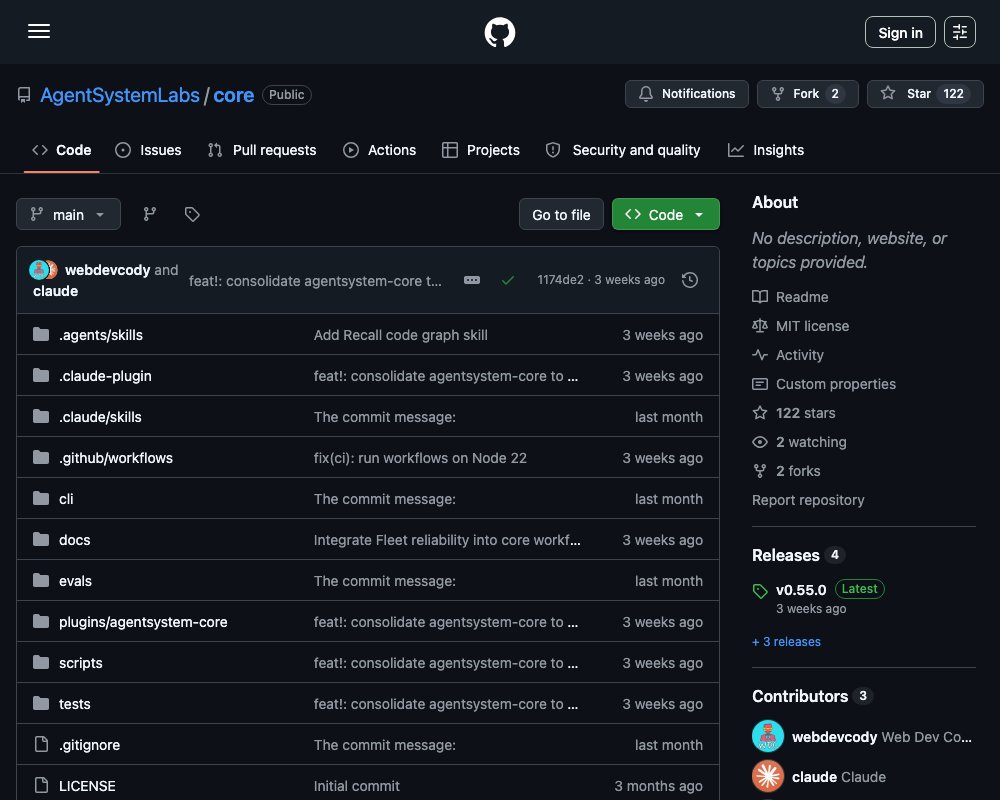1000x800 pixels.
Task: Open commit 1174de2 link
Action: (560, 280)
